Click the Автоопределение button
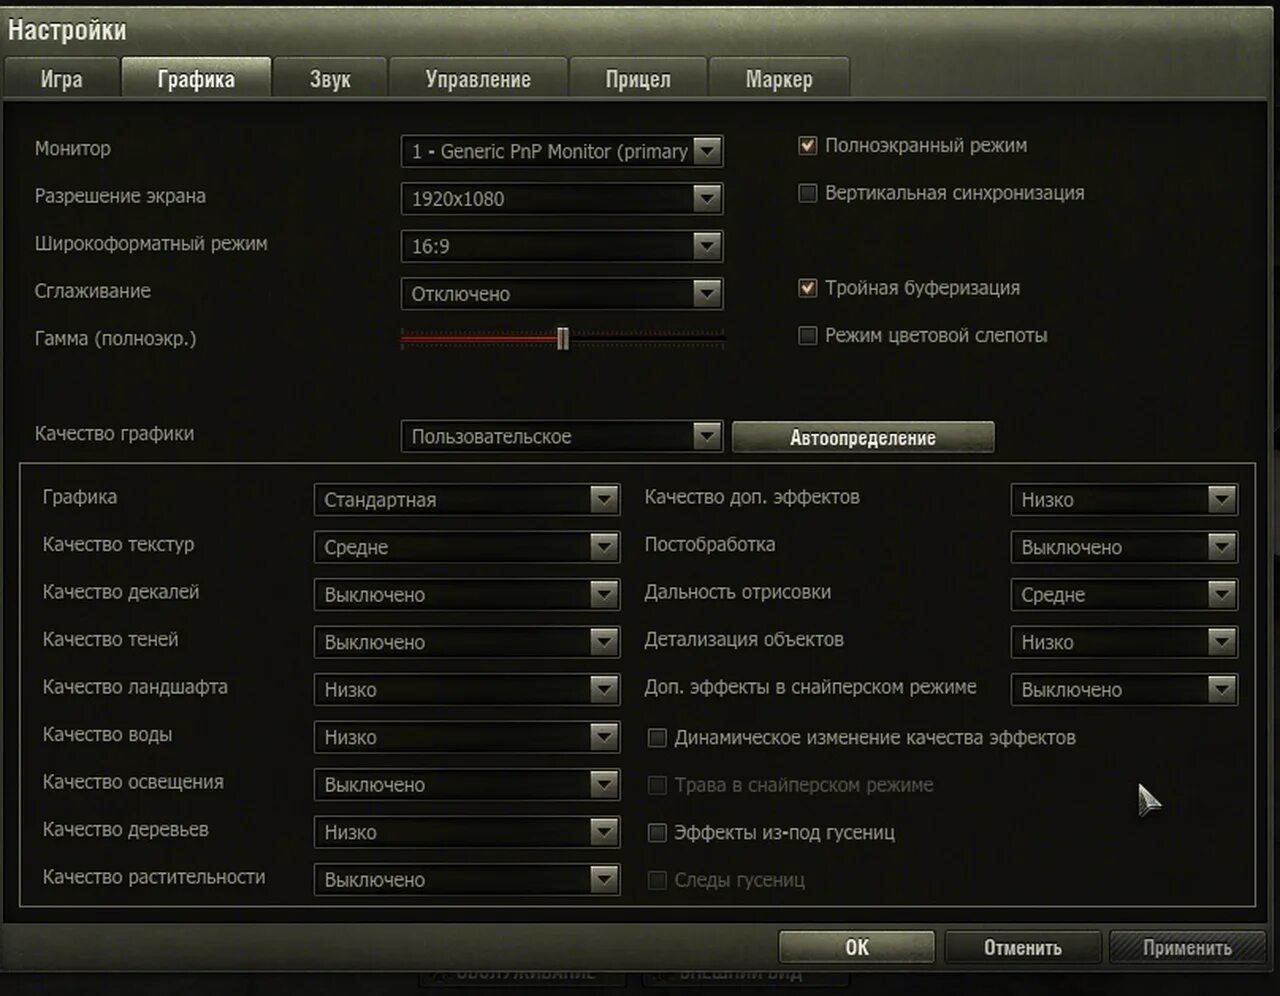This screenshot has height=996, width=1280. coord(863,437)
